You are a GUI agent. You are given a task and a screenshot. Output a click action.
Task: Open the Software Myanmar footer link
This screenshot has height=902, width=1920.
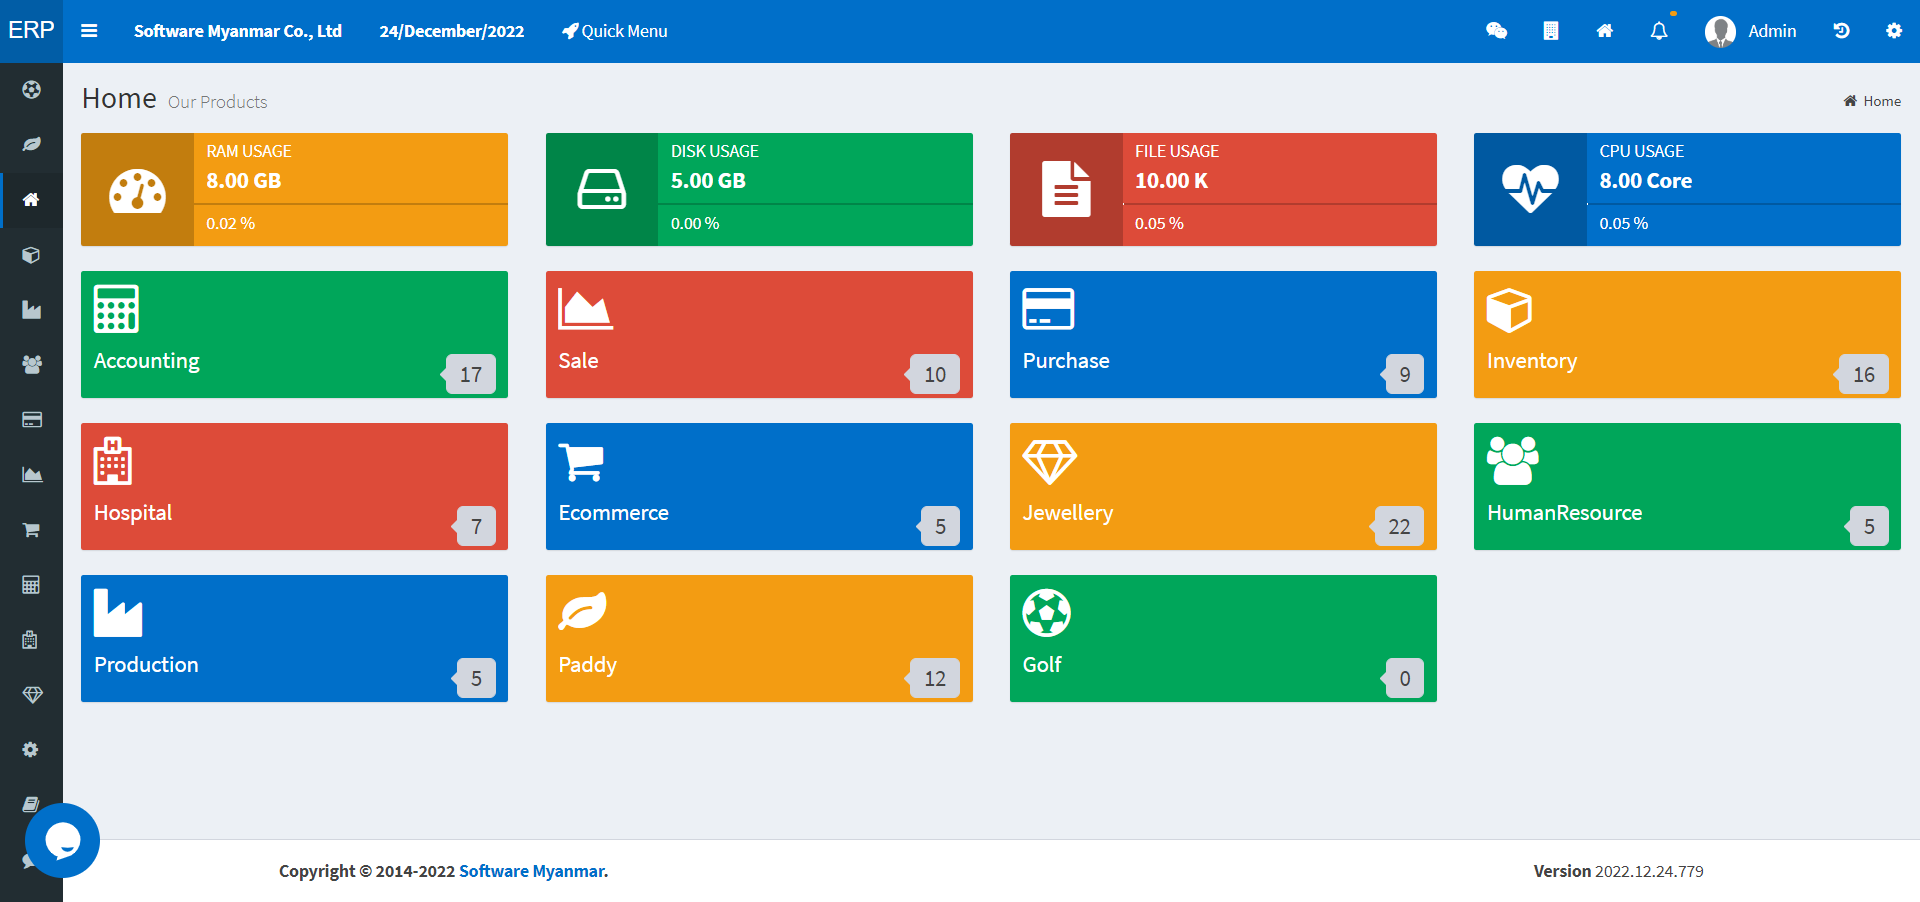531,871
